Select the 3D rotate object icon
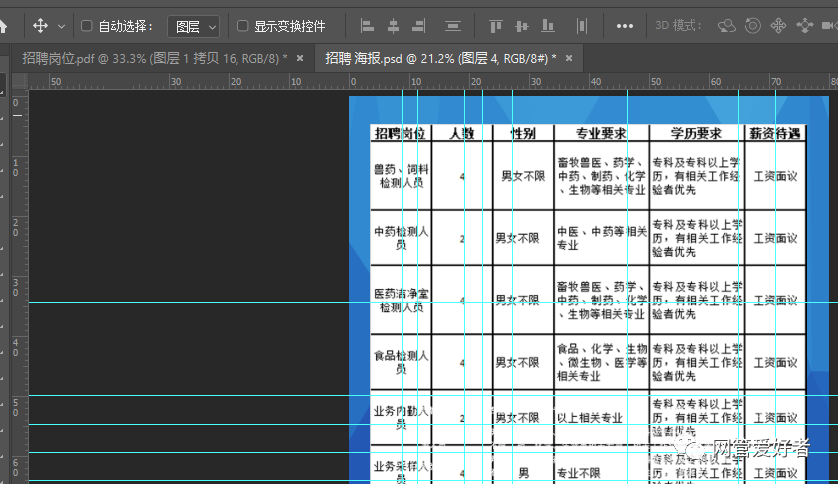Viewport: 838px width, 484px height. [726, 26]
